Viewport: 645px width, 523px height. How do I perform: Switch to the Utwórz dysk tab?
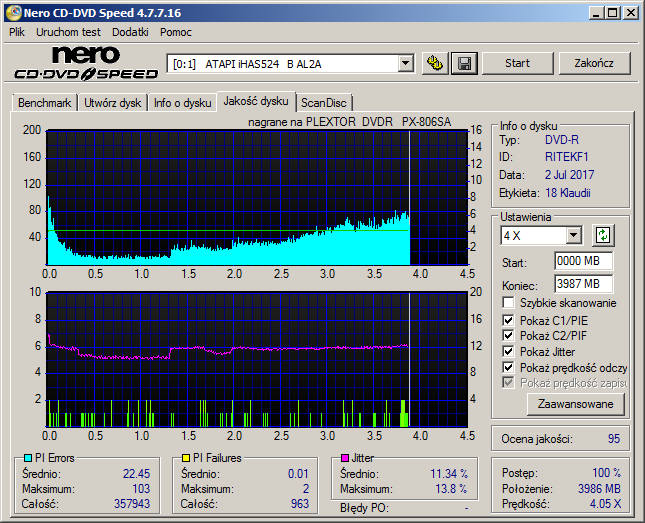tap(113, 103)
